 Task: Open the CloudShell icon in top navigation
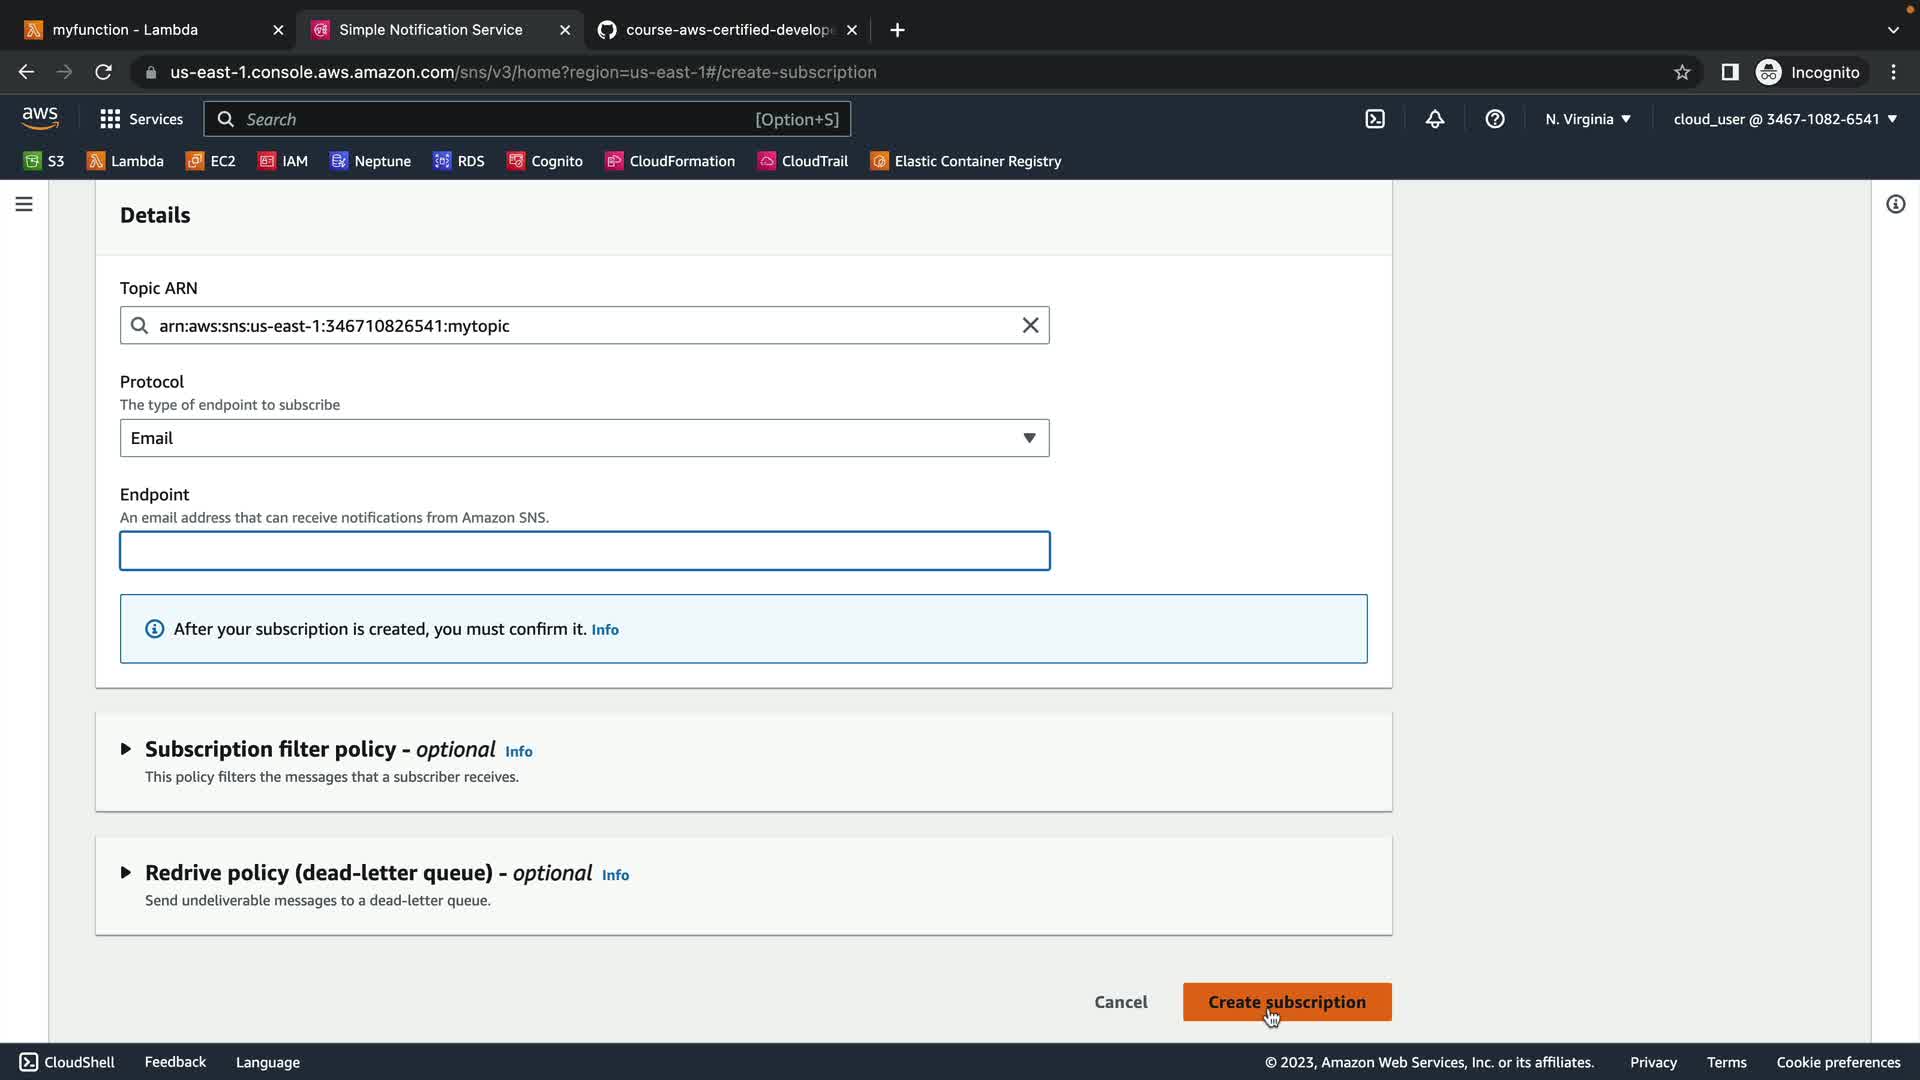1375,119
